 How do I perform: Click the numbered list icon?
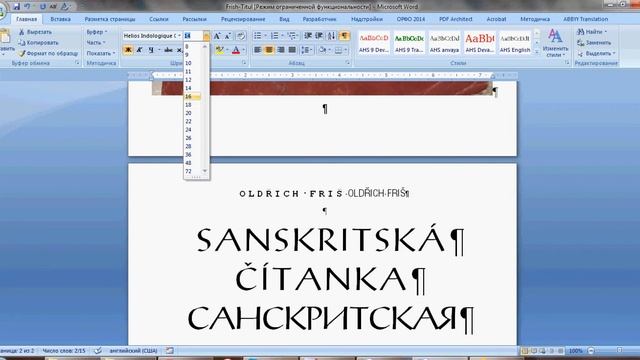click(x=275, y=36)
